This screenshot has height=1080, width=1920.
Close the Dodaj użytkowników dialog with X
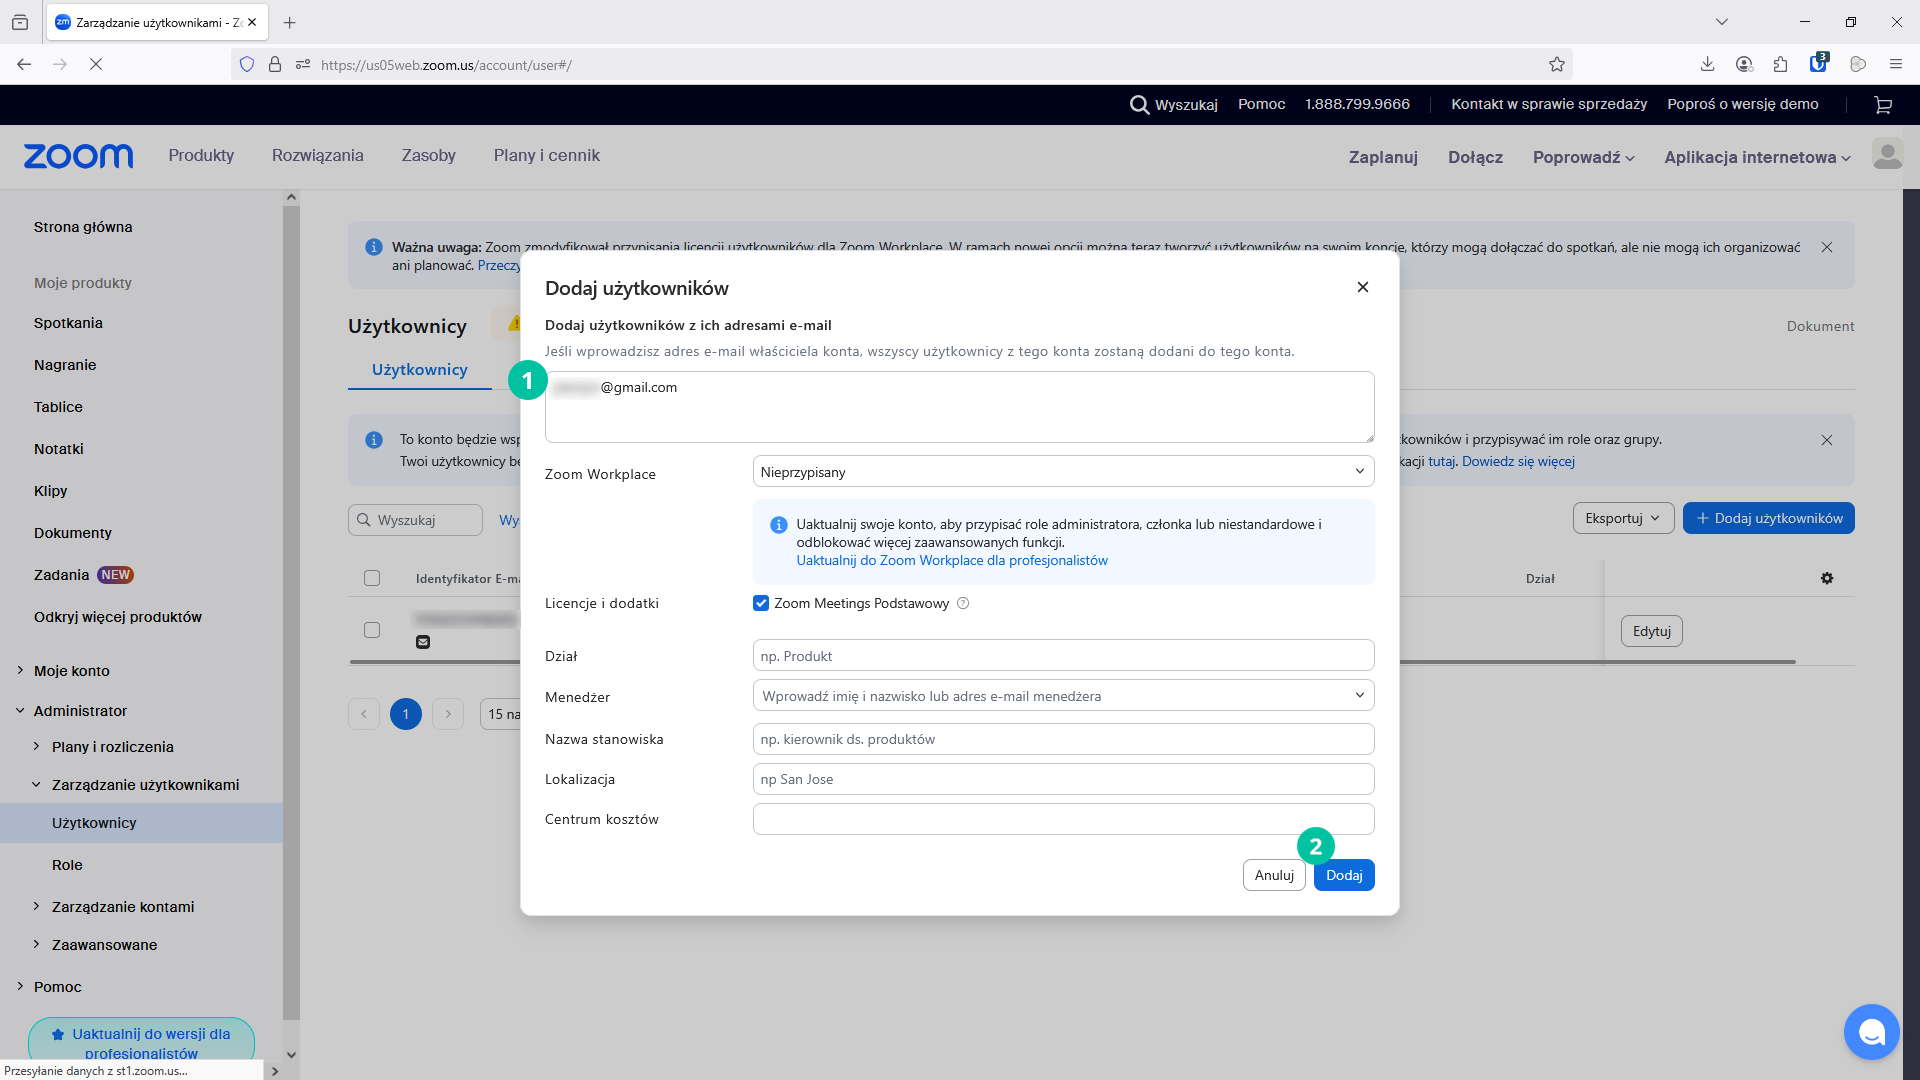pyautogui.click(x=1362, y=287)
